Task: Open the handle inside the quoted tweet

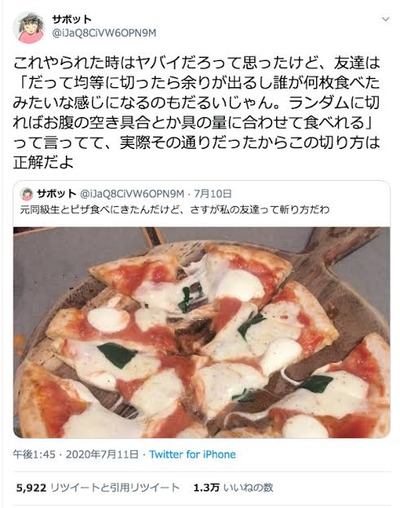Action: (132, 193)
